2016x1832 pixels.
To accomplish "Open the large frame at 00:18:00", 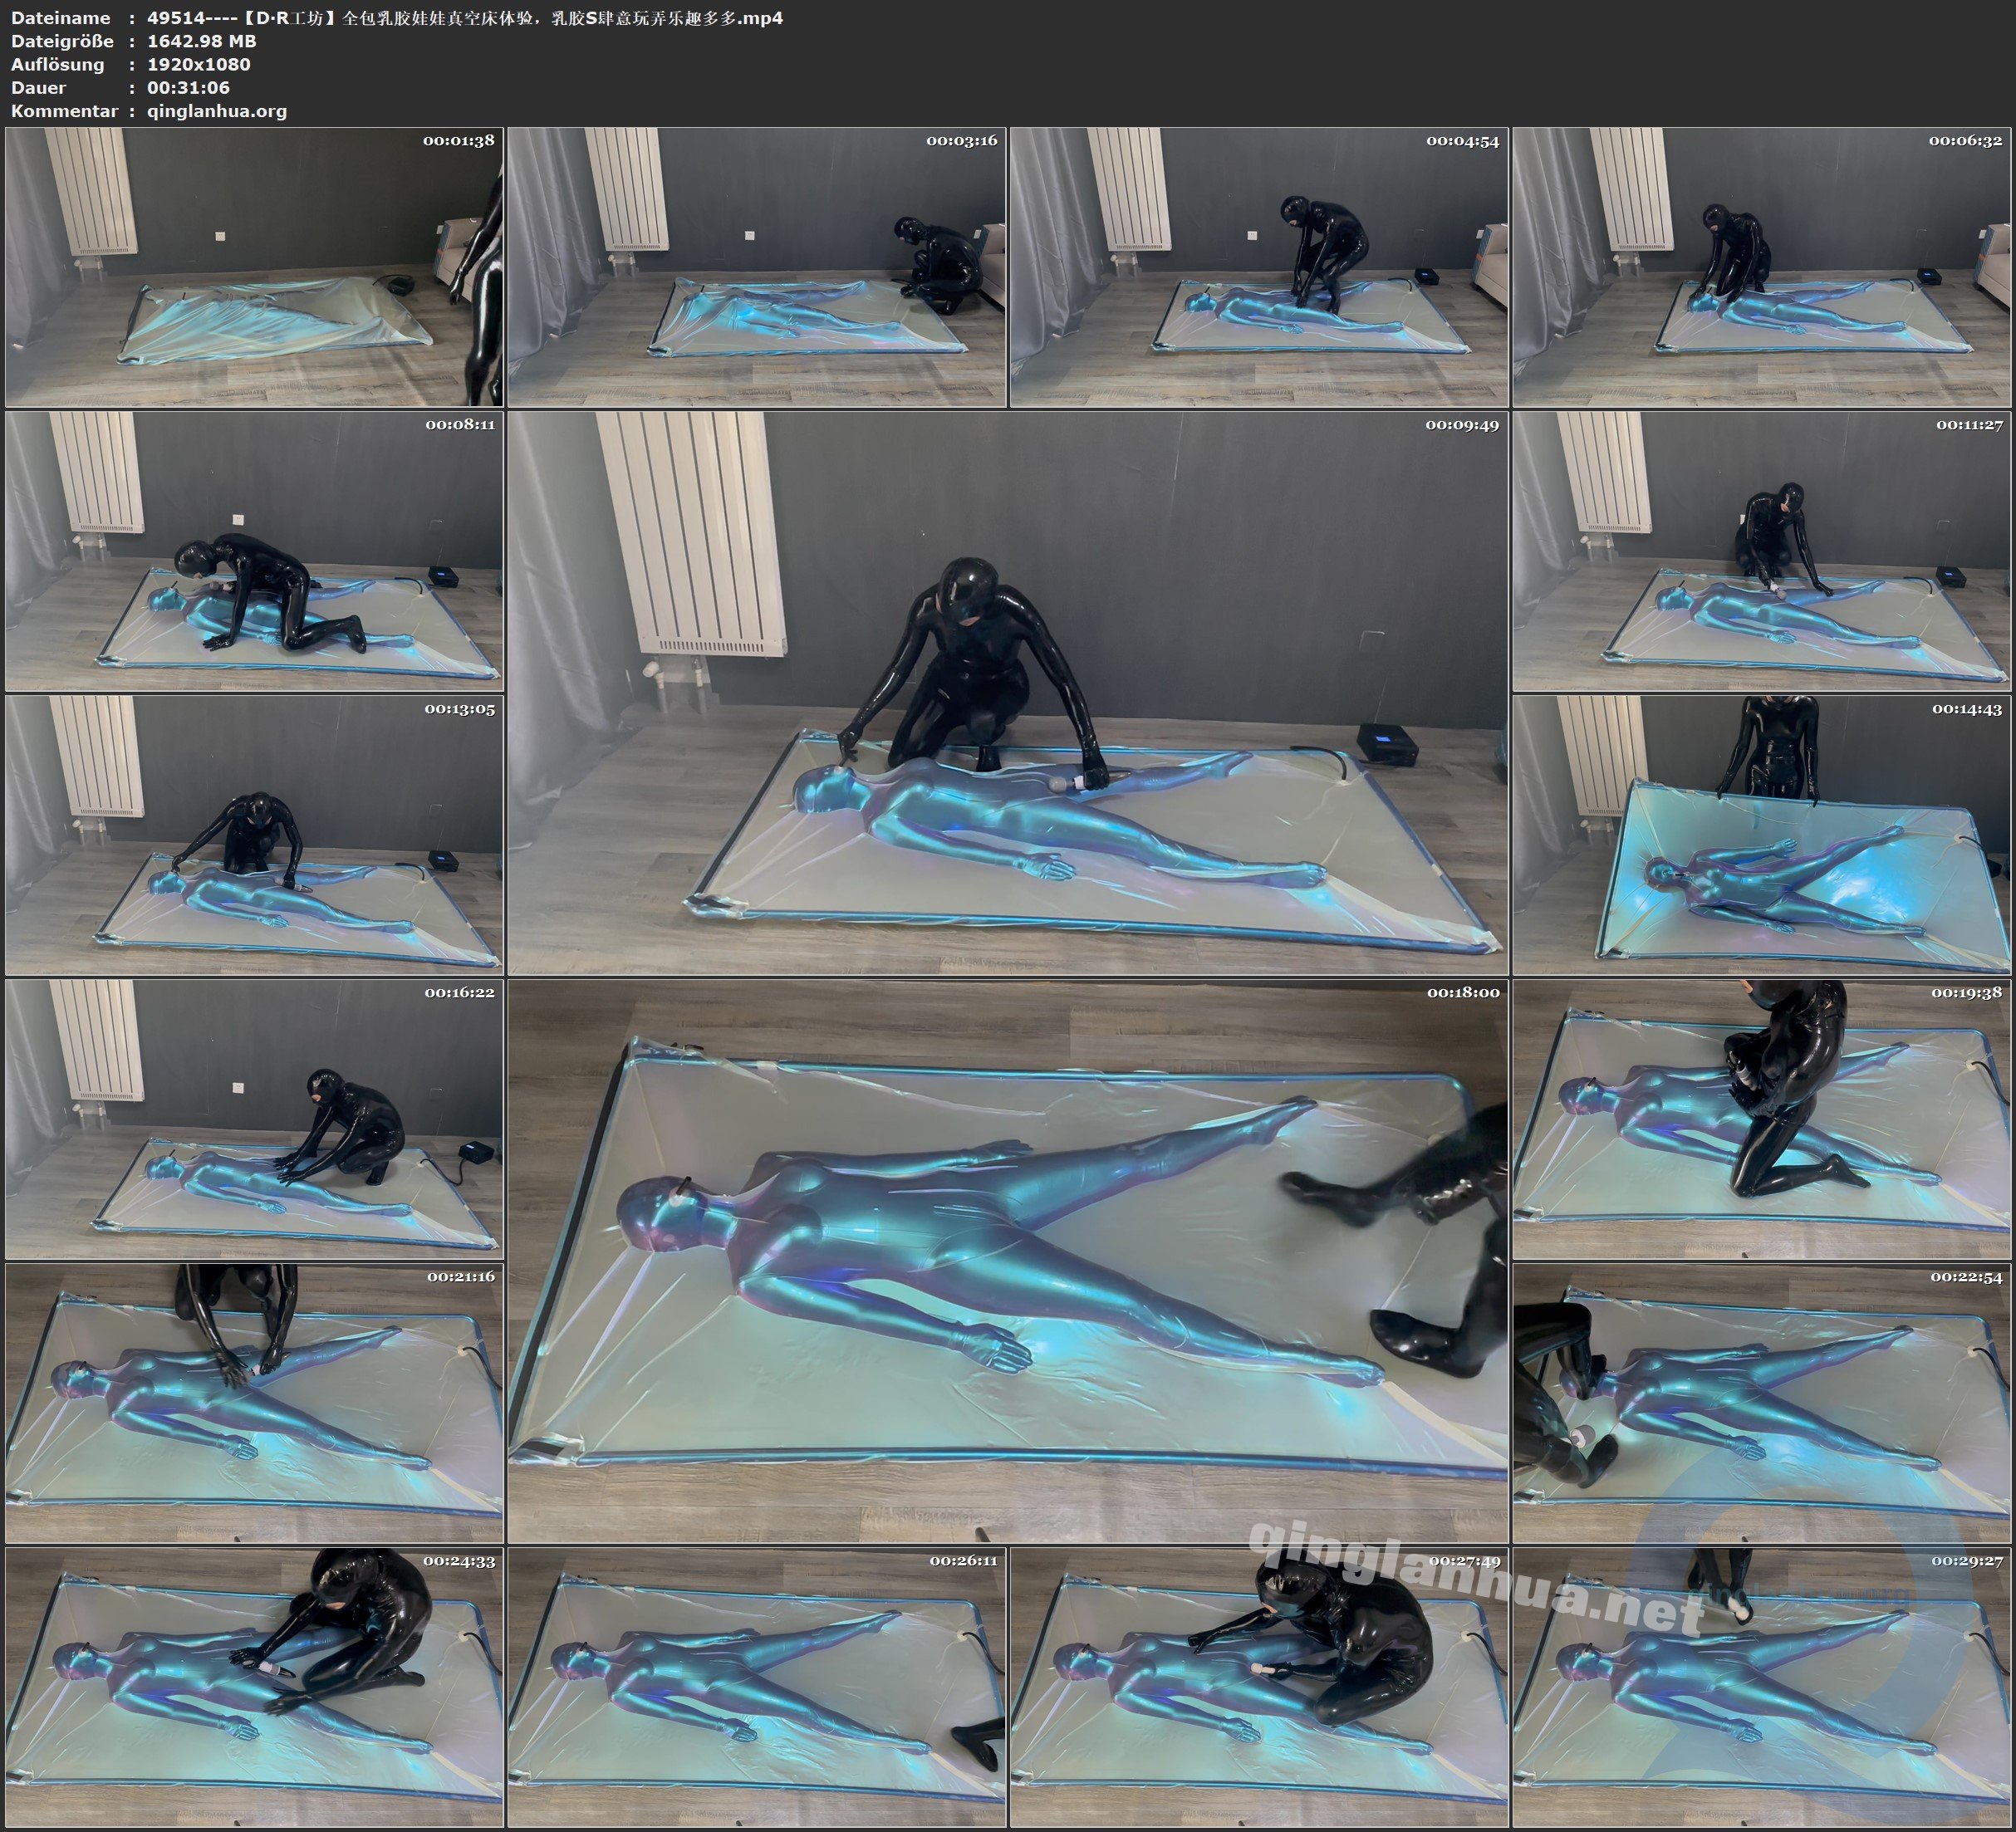I will (x=1007, y=1261).
